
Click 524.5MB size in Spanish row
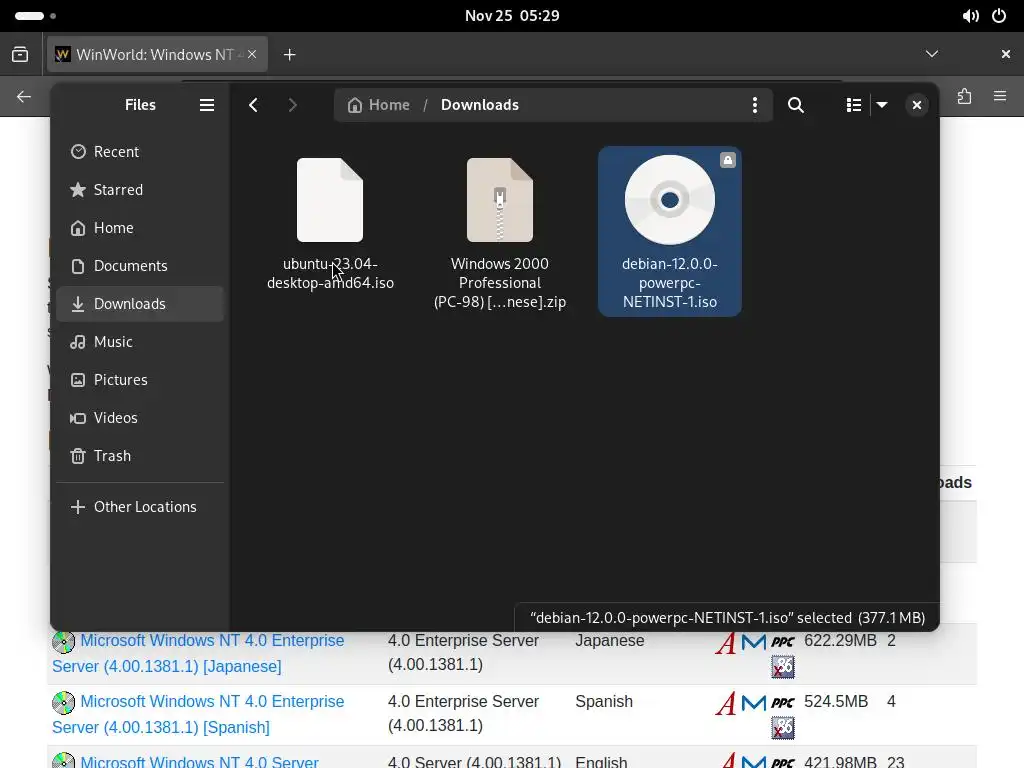pos(836,701)
